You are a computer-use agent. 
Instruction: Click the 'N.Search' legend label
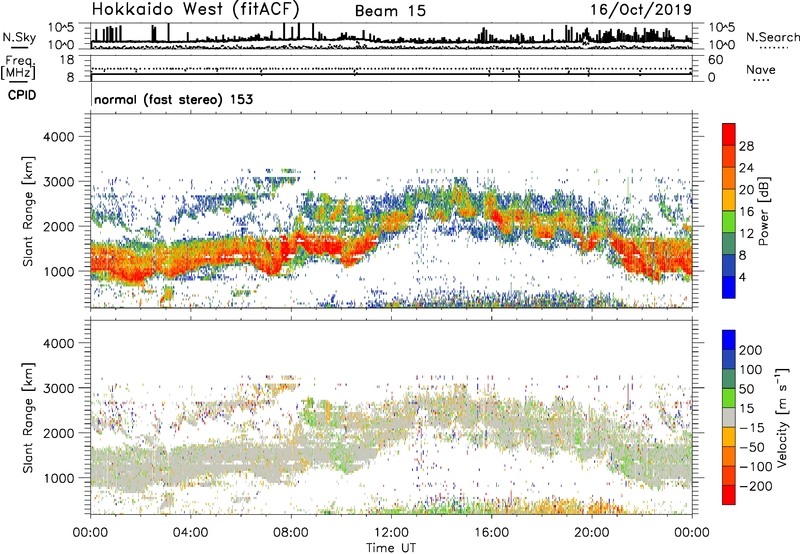click(x=772, y=37)
